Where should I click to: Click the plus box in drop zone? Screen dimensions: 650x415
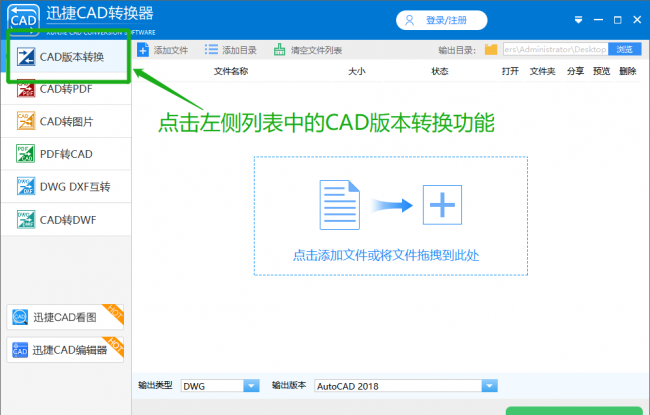click(442, 205)
